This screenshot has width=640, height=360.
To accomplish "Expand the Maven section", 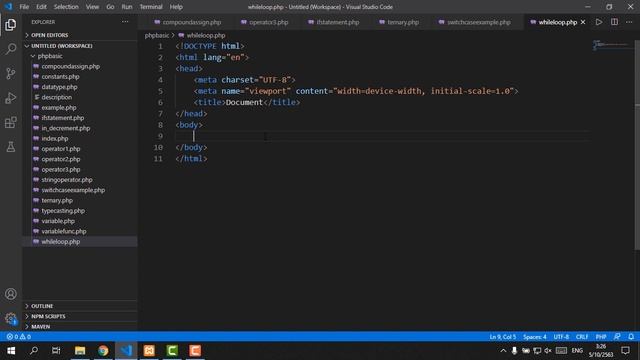I will 80,327.
